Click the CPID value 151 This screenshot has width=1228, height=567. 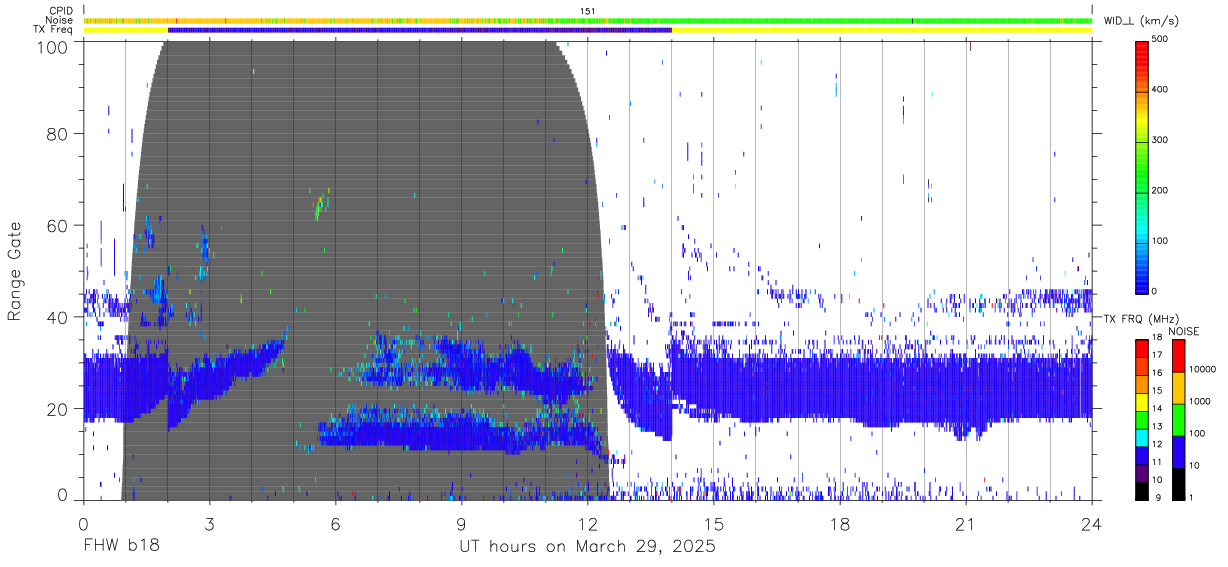click(588, 11)
